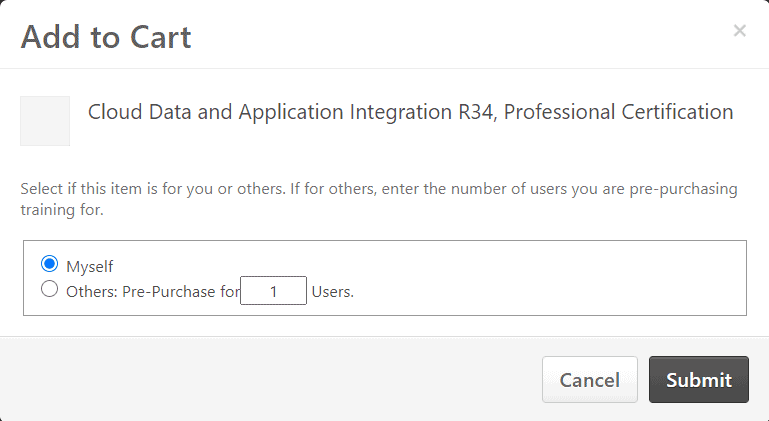Choose the Others Pre-Purchase radio option
Viewport: 769px width, 421px height.
click(x=50, y=289)
